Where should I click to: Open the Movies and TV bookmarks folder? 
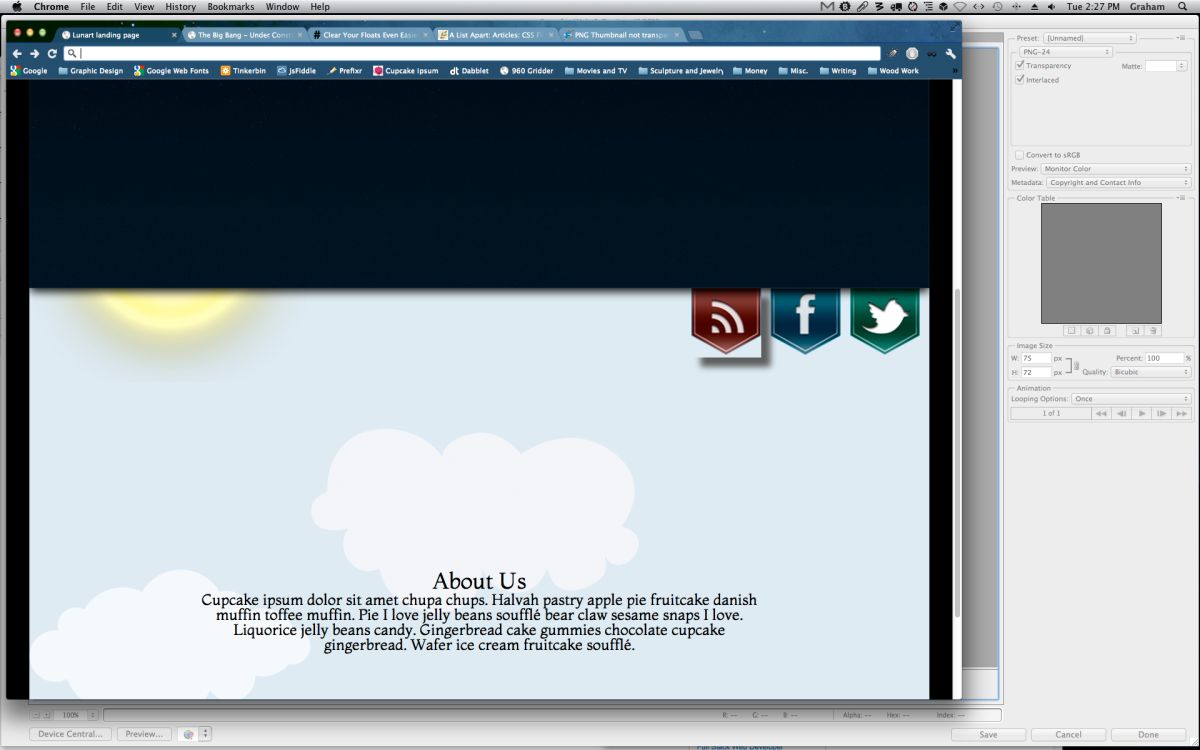coord(596,71)
